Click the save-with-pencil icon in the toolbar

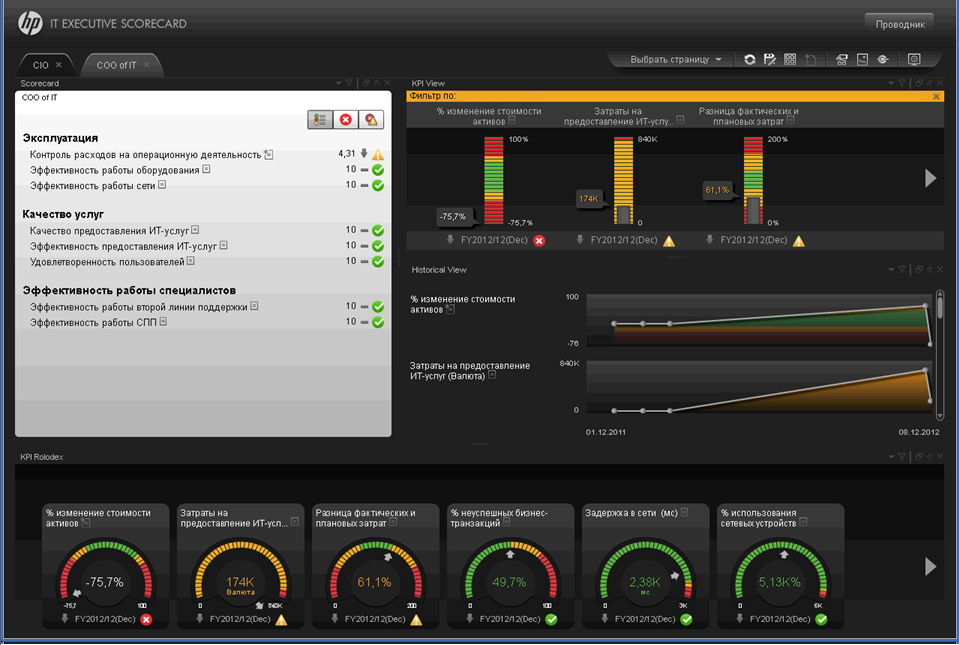click(x=769, y=59)
